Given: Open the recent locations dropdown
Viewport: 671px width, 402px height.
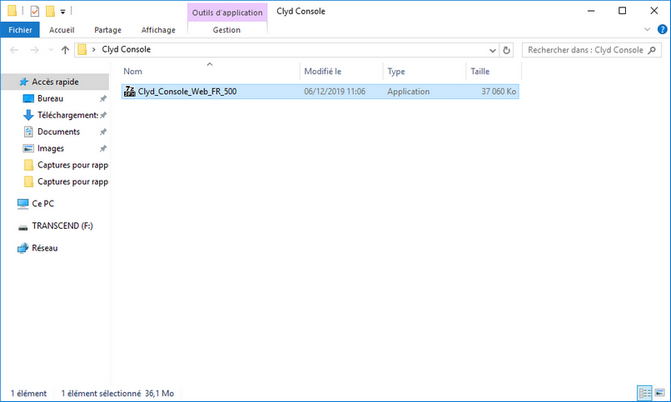Looking at the screenshot, I should (51, 50).
